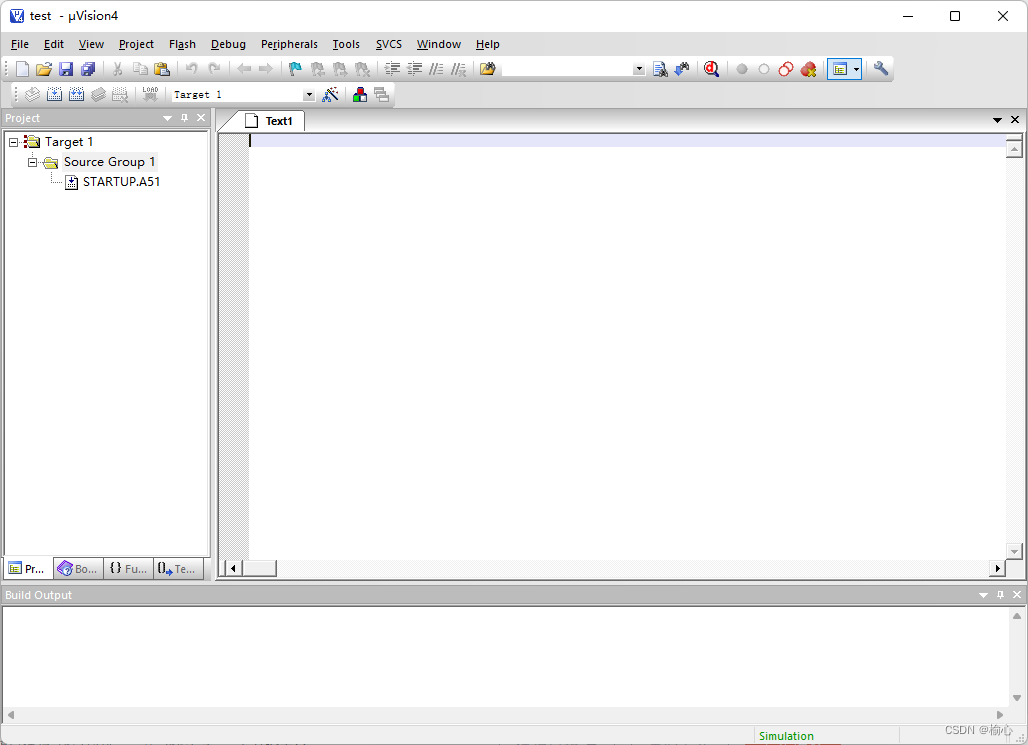Open Manage Components colored blocks icon
The height and width of the screenshot is (745, 1028).
tap(359, 94)
